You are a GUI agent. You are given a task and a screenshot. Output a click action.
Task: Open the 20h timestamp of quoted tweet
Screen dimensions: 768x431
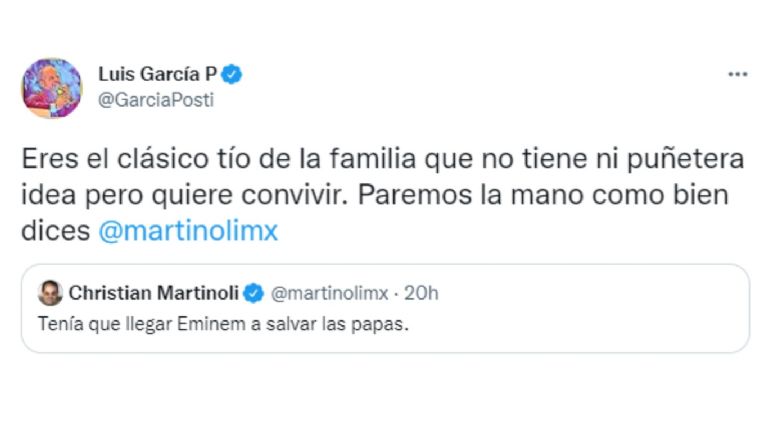coord(421,293)
